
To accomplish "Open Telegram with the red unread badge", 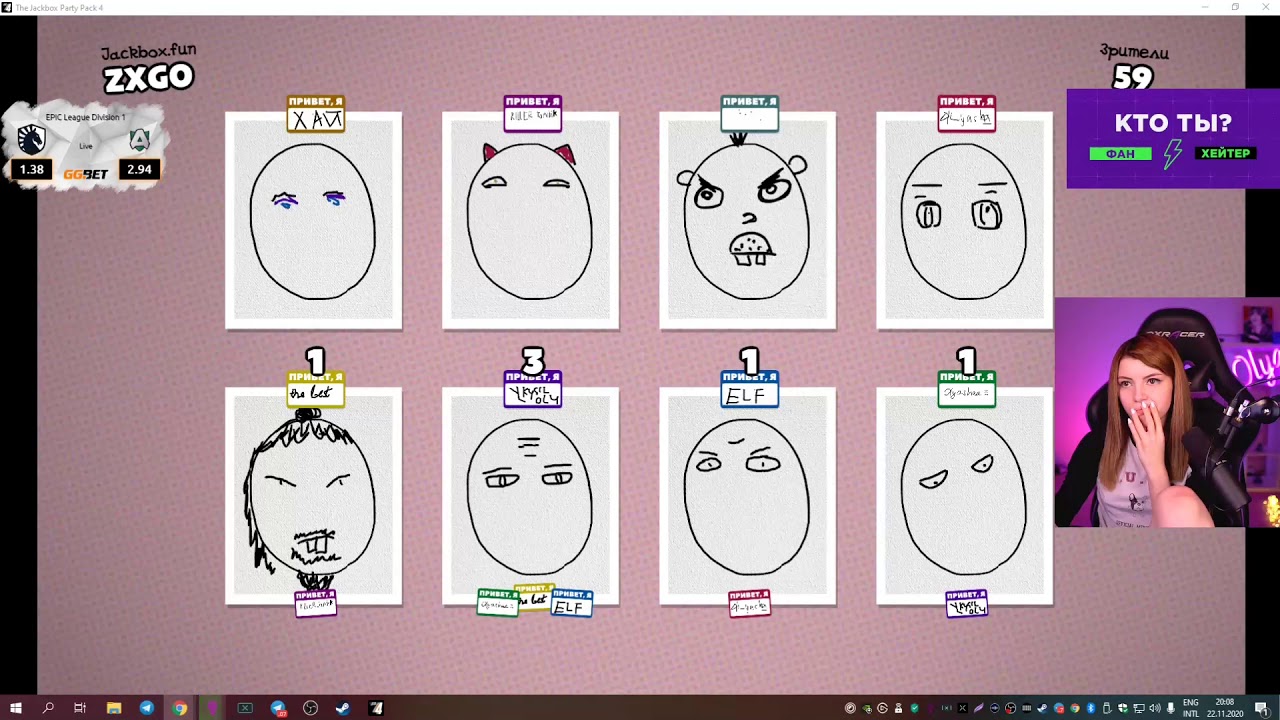I will click(278, 708).
